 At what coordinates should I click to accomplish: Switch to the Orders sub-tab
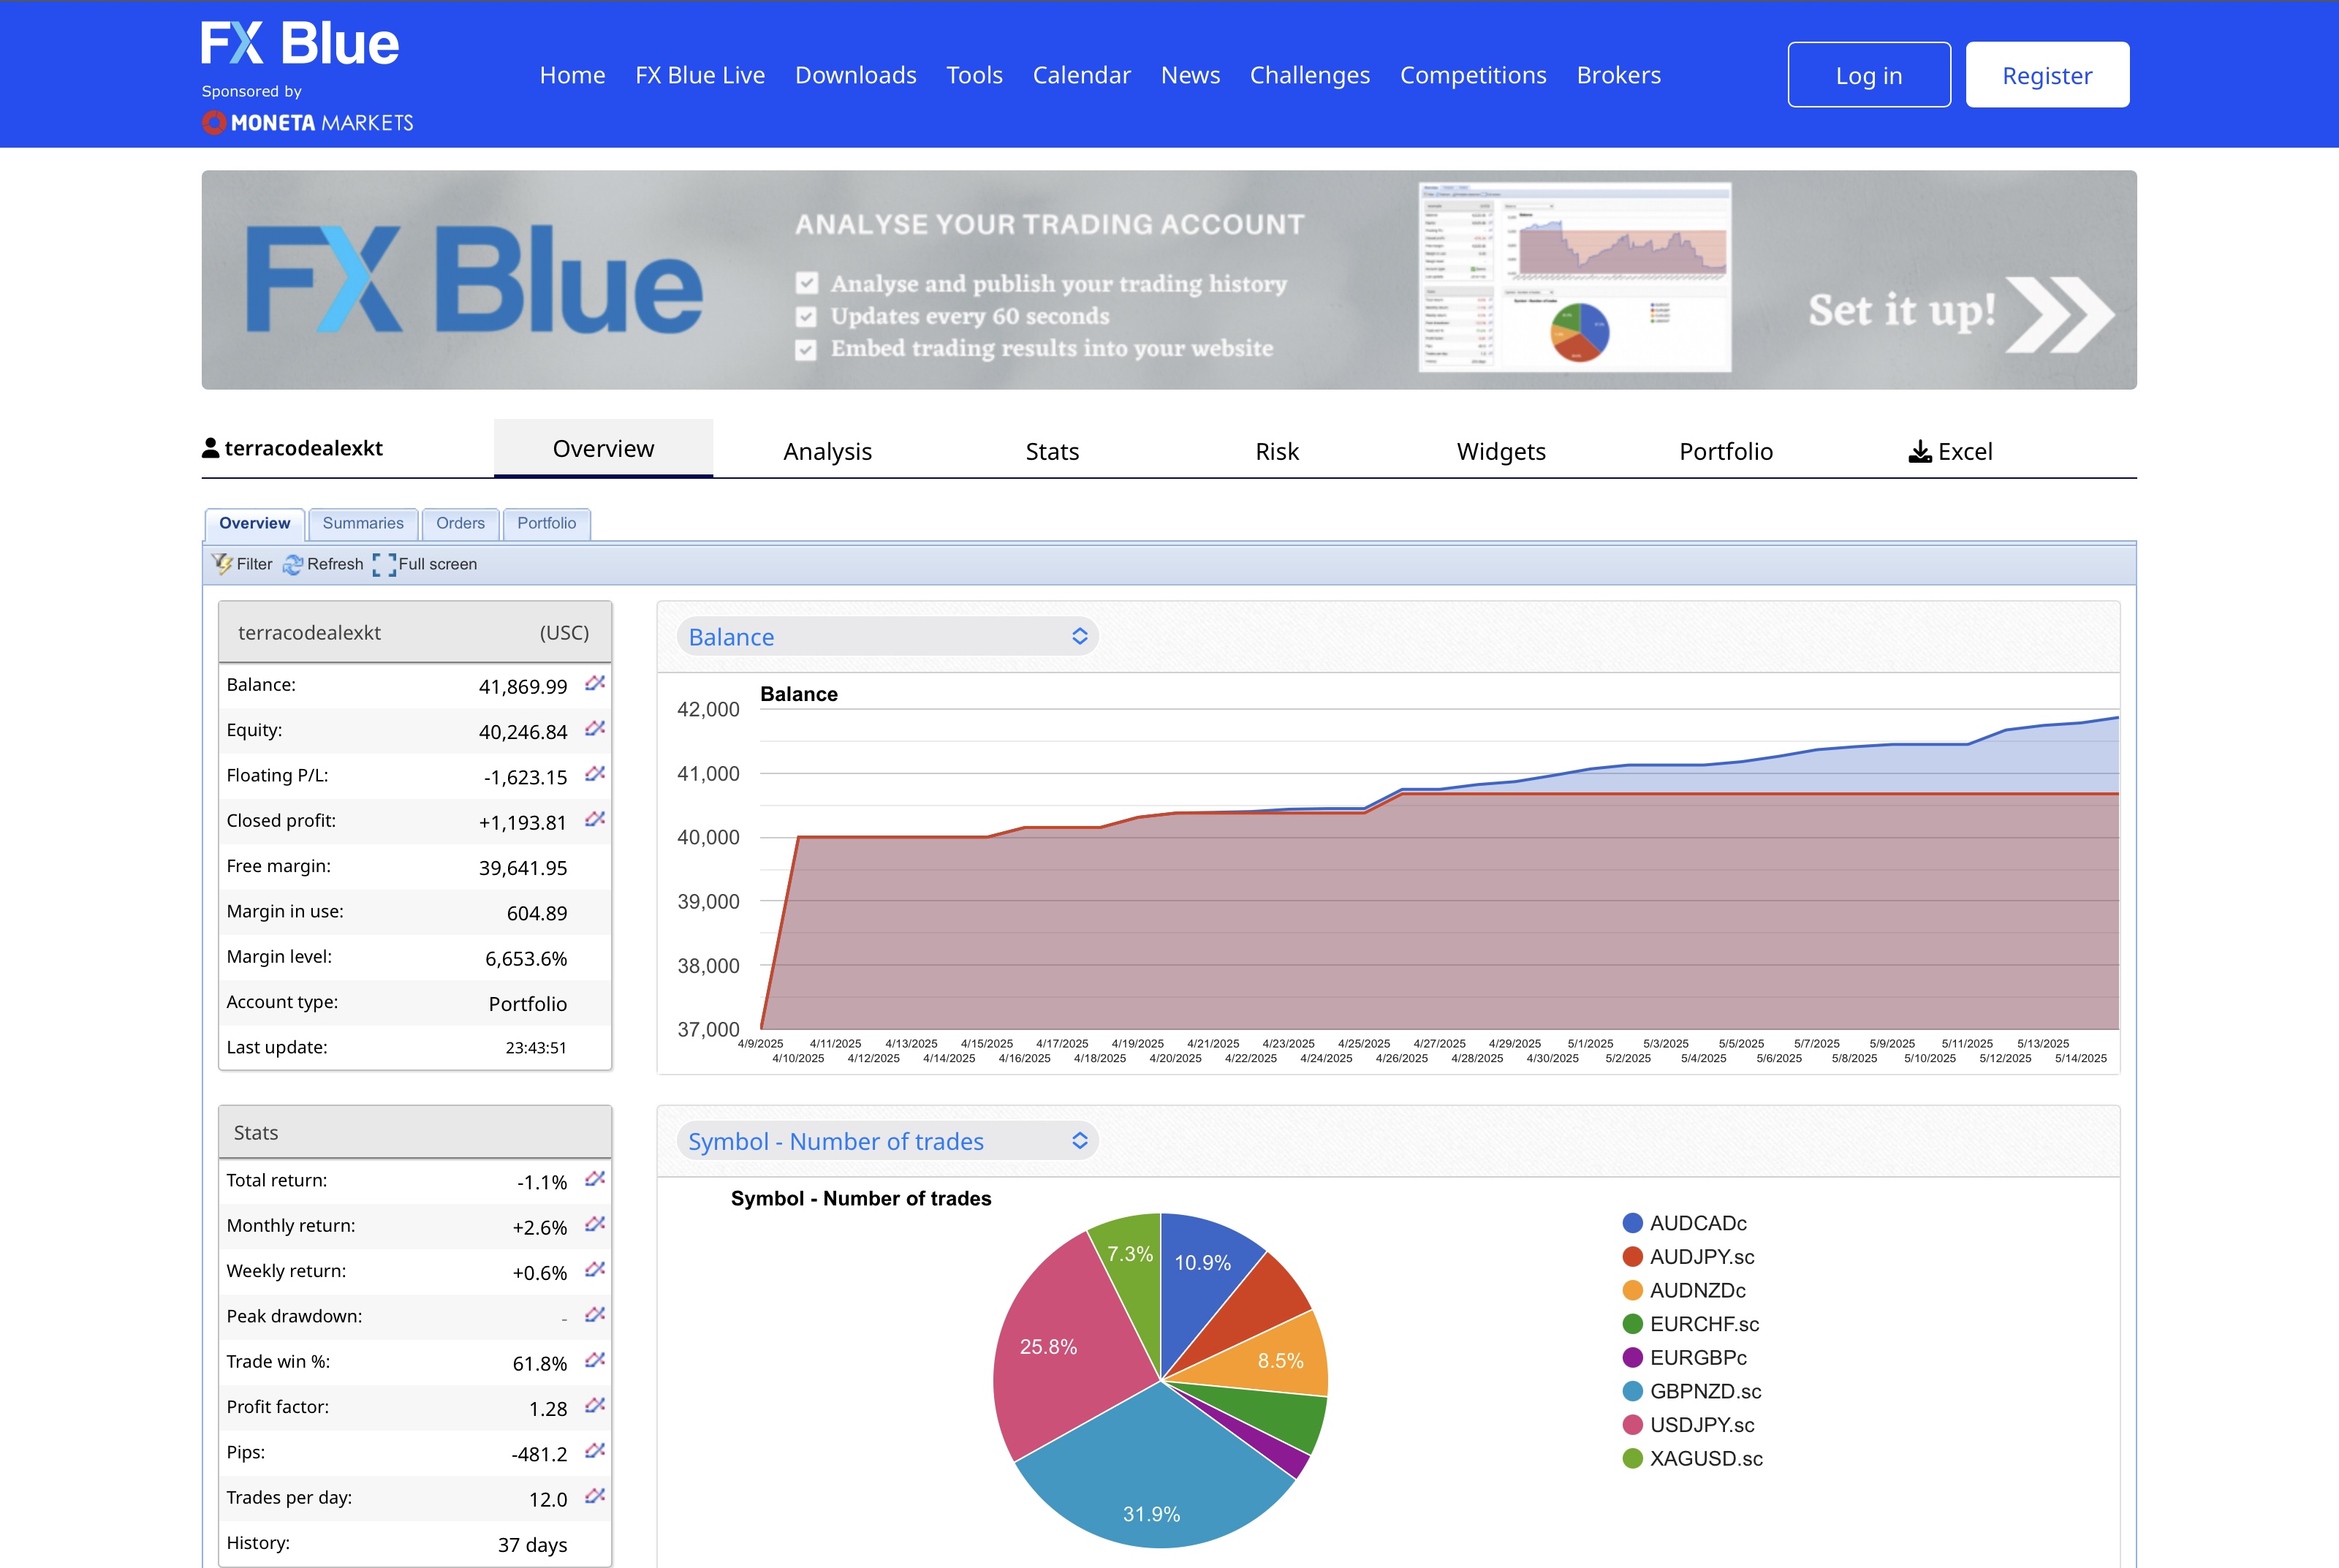pyautogui.click(x=460, y=524)
